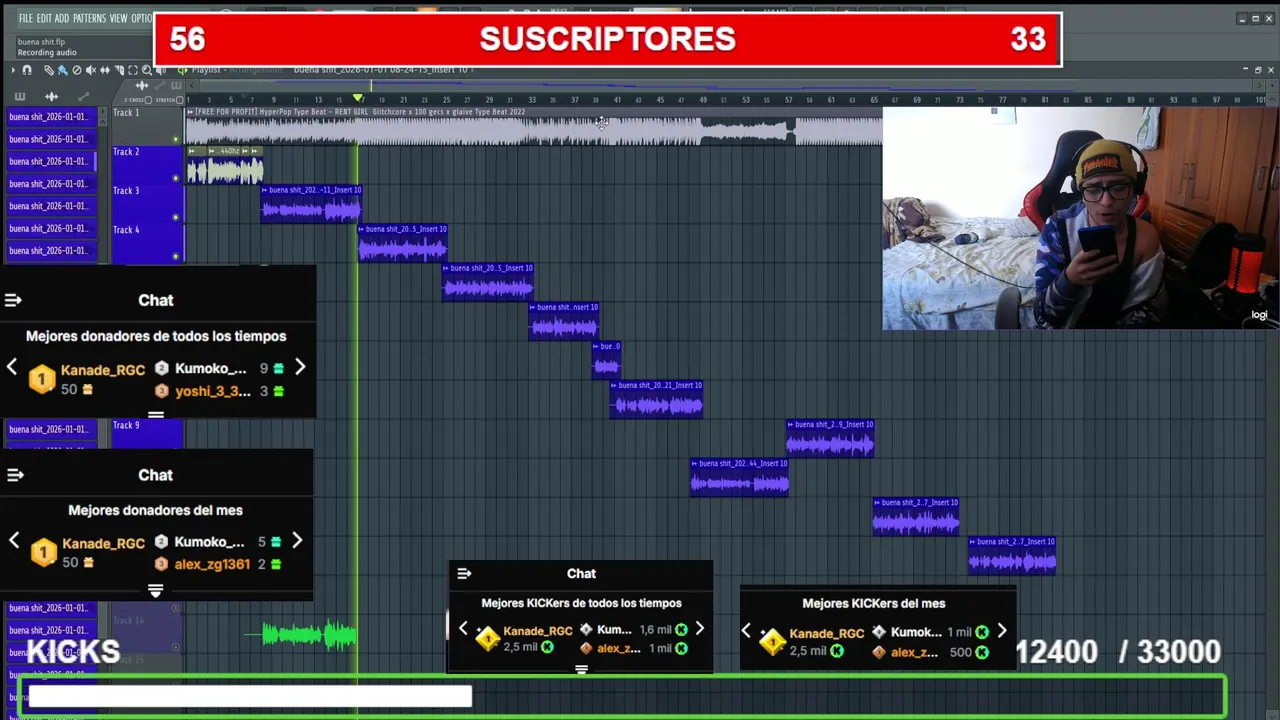Select the Zoom magnifier tool
The width and height of the screenshot is (1280, 720).
[x=147, y=70]
